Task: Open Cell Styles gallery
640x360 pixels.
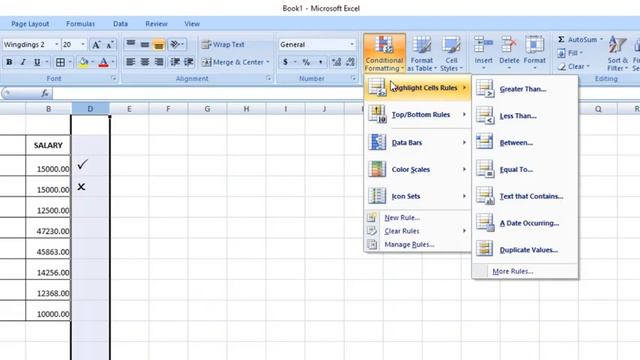Action: click(451, 53)
